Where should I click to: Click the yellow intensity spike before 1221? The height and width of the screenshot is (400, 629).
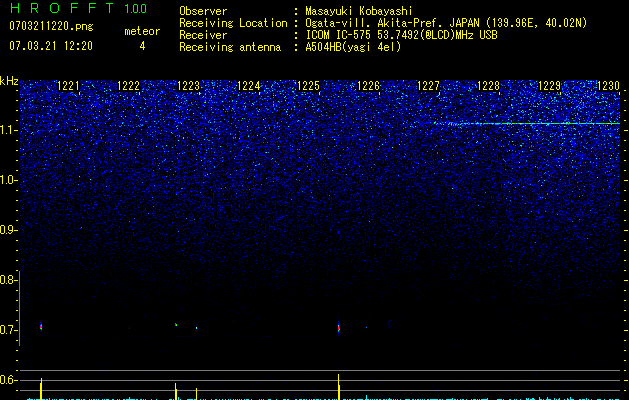click(x=41, y=389)
